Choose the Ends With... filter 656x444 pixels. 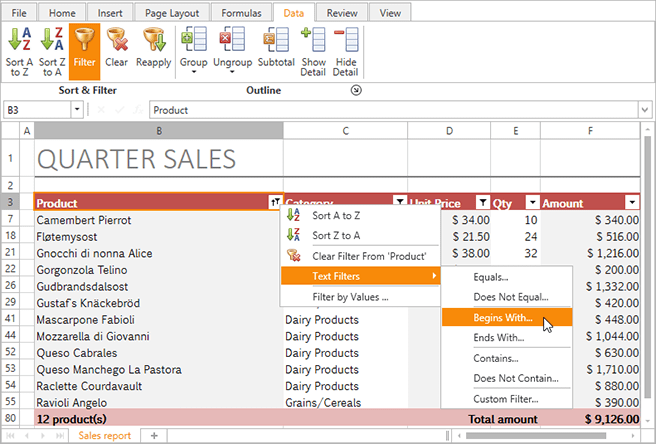coord(507,338)
